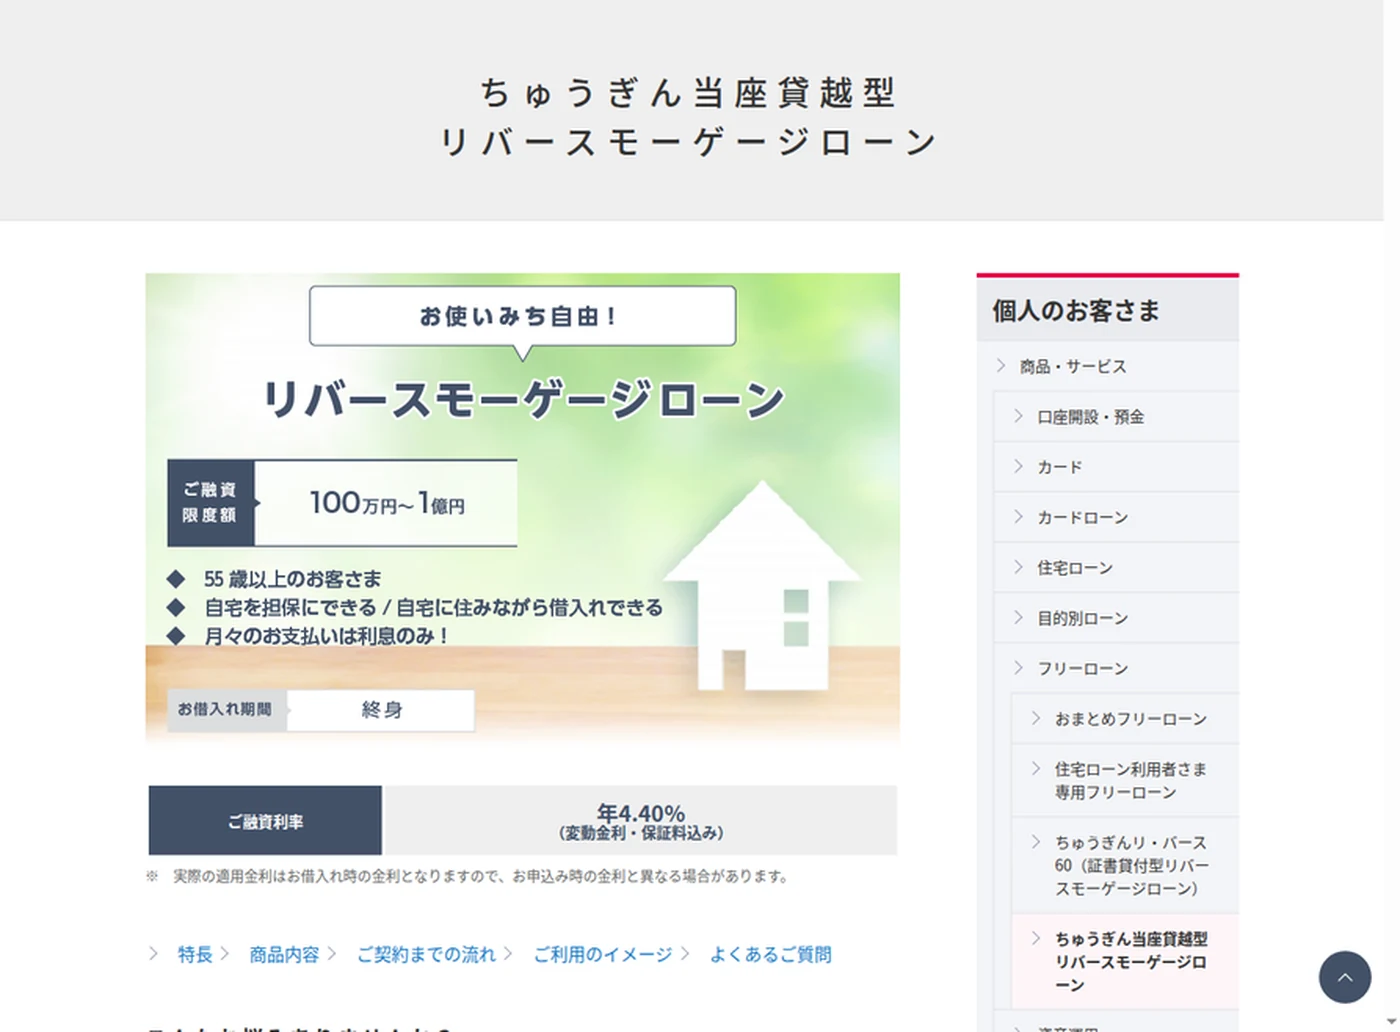The width and height of the screenshot is (1400, 1032).
Task: Click the 終身 borrowing period value
Action: pyautogui.click(x=382, y=710)
